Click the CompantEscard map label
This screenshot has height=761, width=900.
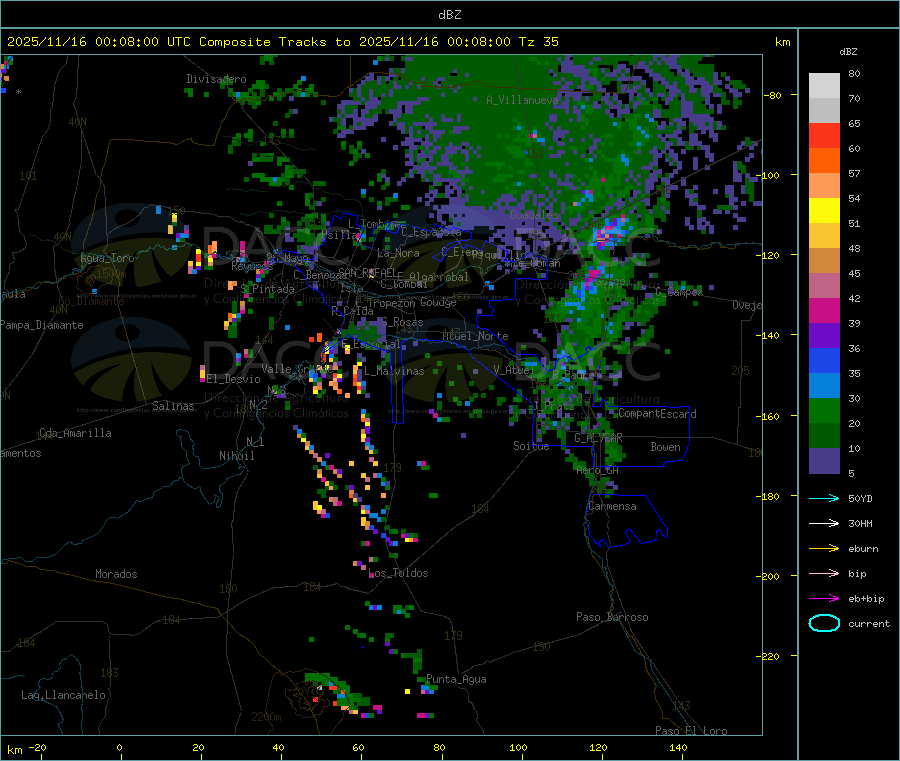coord(657,413)
